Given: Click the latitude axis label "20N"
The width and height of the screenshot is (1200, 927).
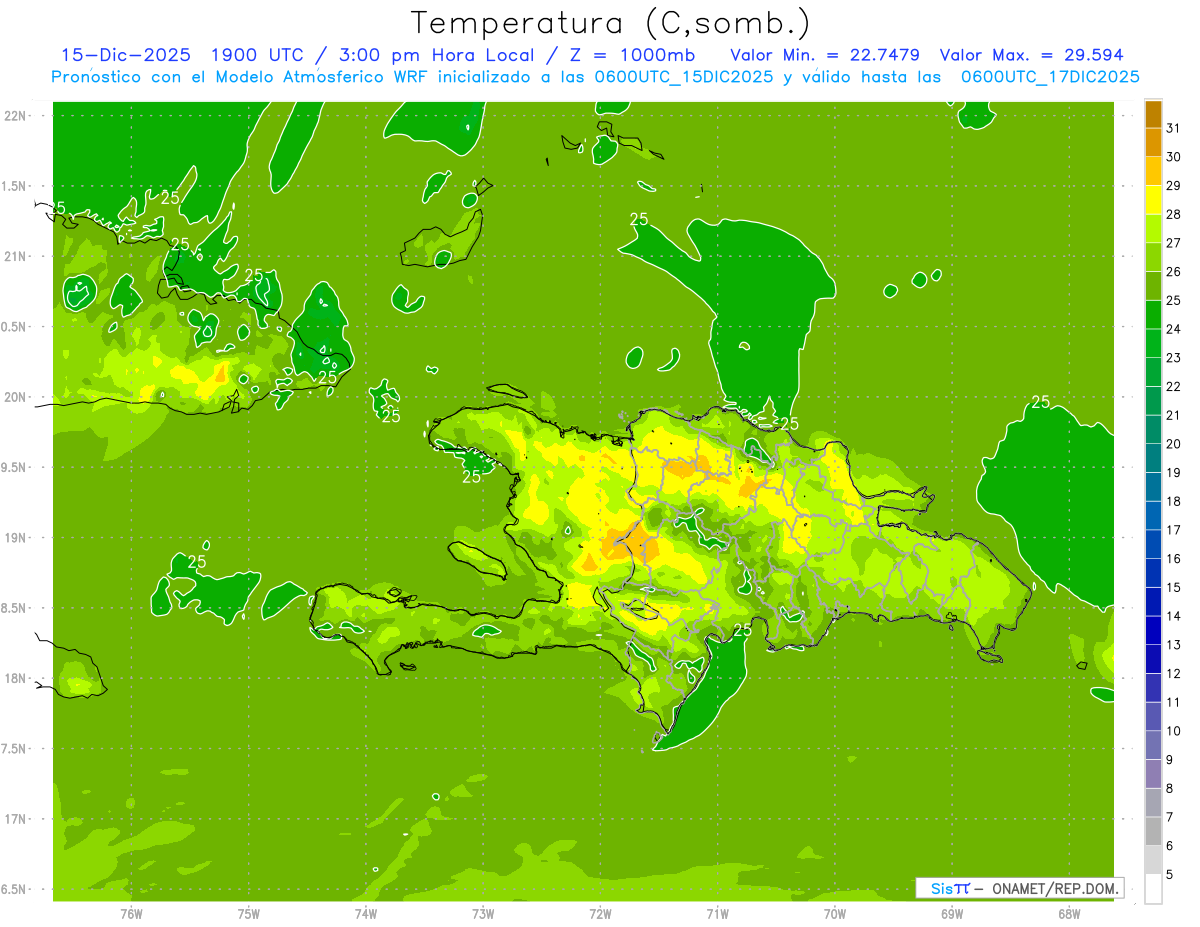Looking at the screenshot, I should (15, 397).
